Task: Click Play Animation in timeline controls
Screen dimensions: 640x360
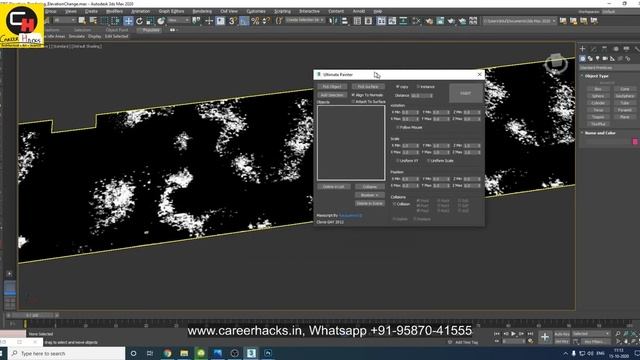Action: (513, 334)
